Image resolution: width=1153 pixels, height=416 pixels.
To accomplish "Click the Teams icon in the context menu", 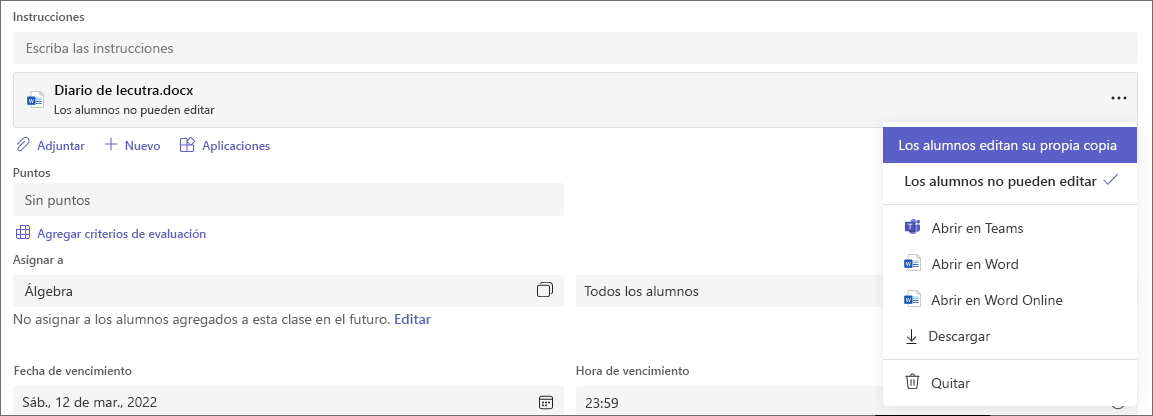I will click(x=913, y=227).
